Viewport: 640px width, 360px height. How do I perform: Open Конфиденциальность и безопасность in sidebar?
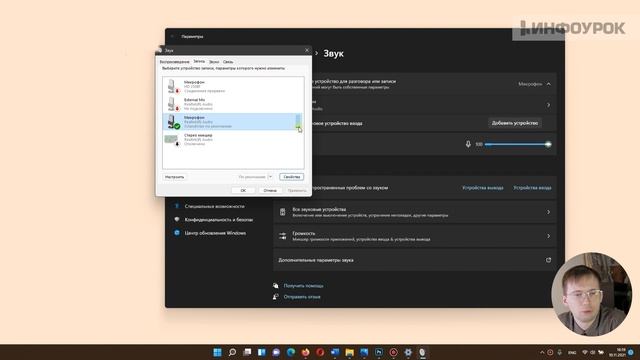coord(219,220)
